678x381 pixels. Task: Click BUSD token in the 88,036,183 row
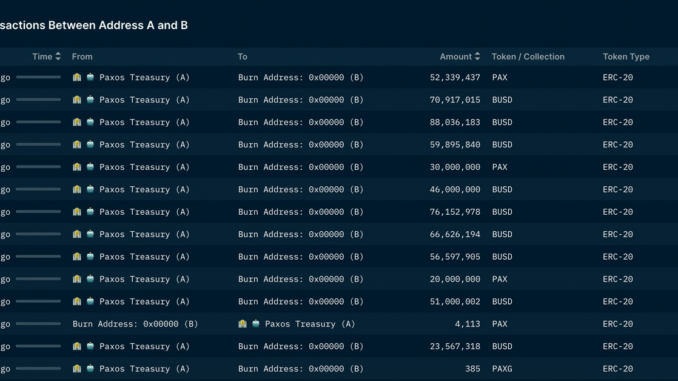point(502,122)
